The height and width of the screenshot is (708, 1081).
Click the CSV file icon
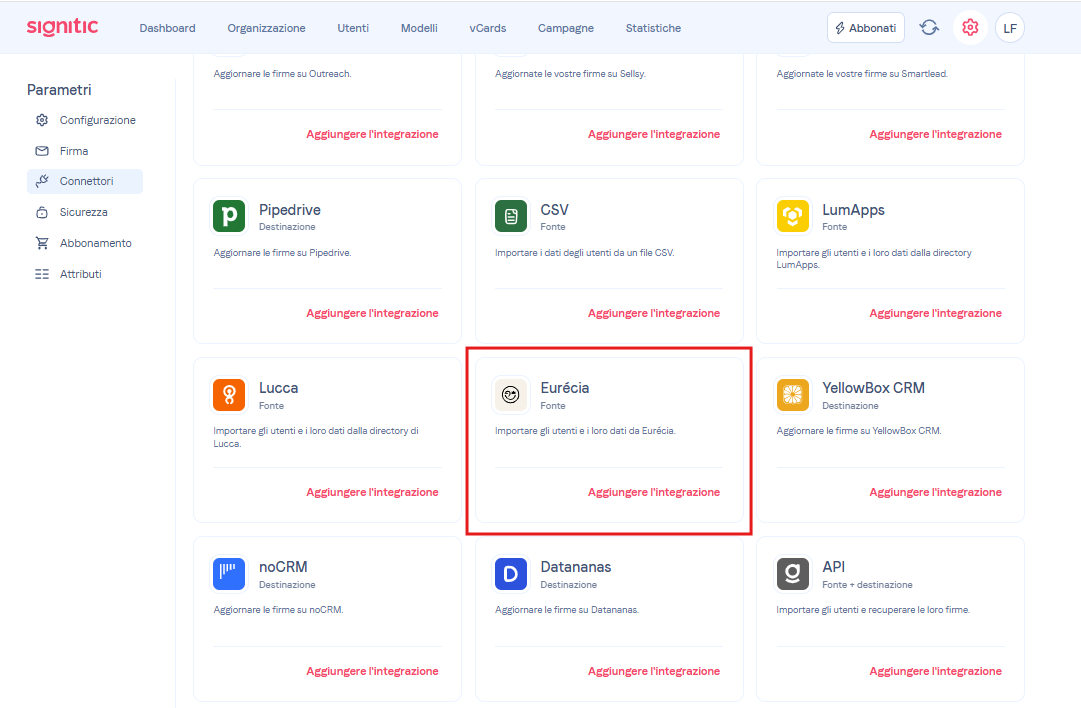pos(511,216)
